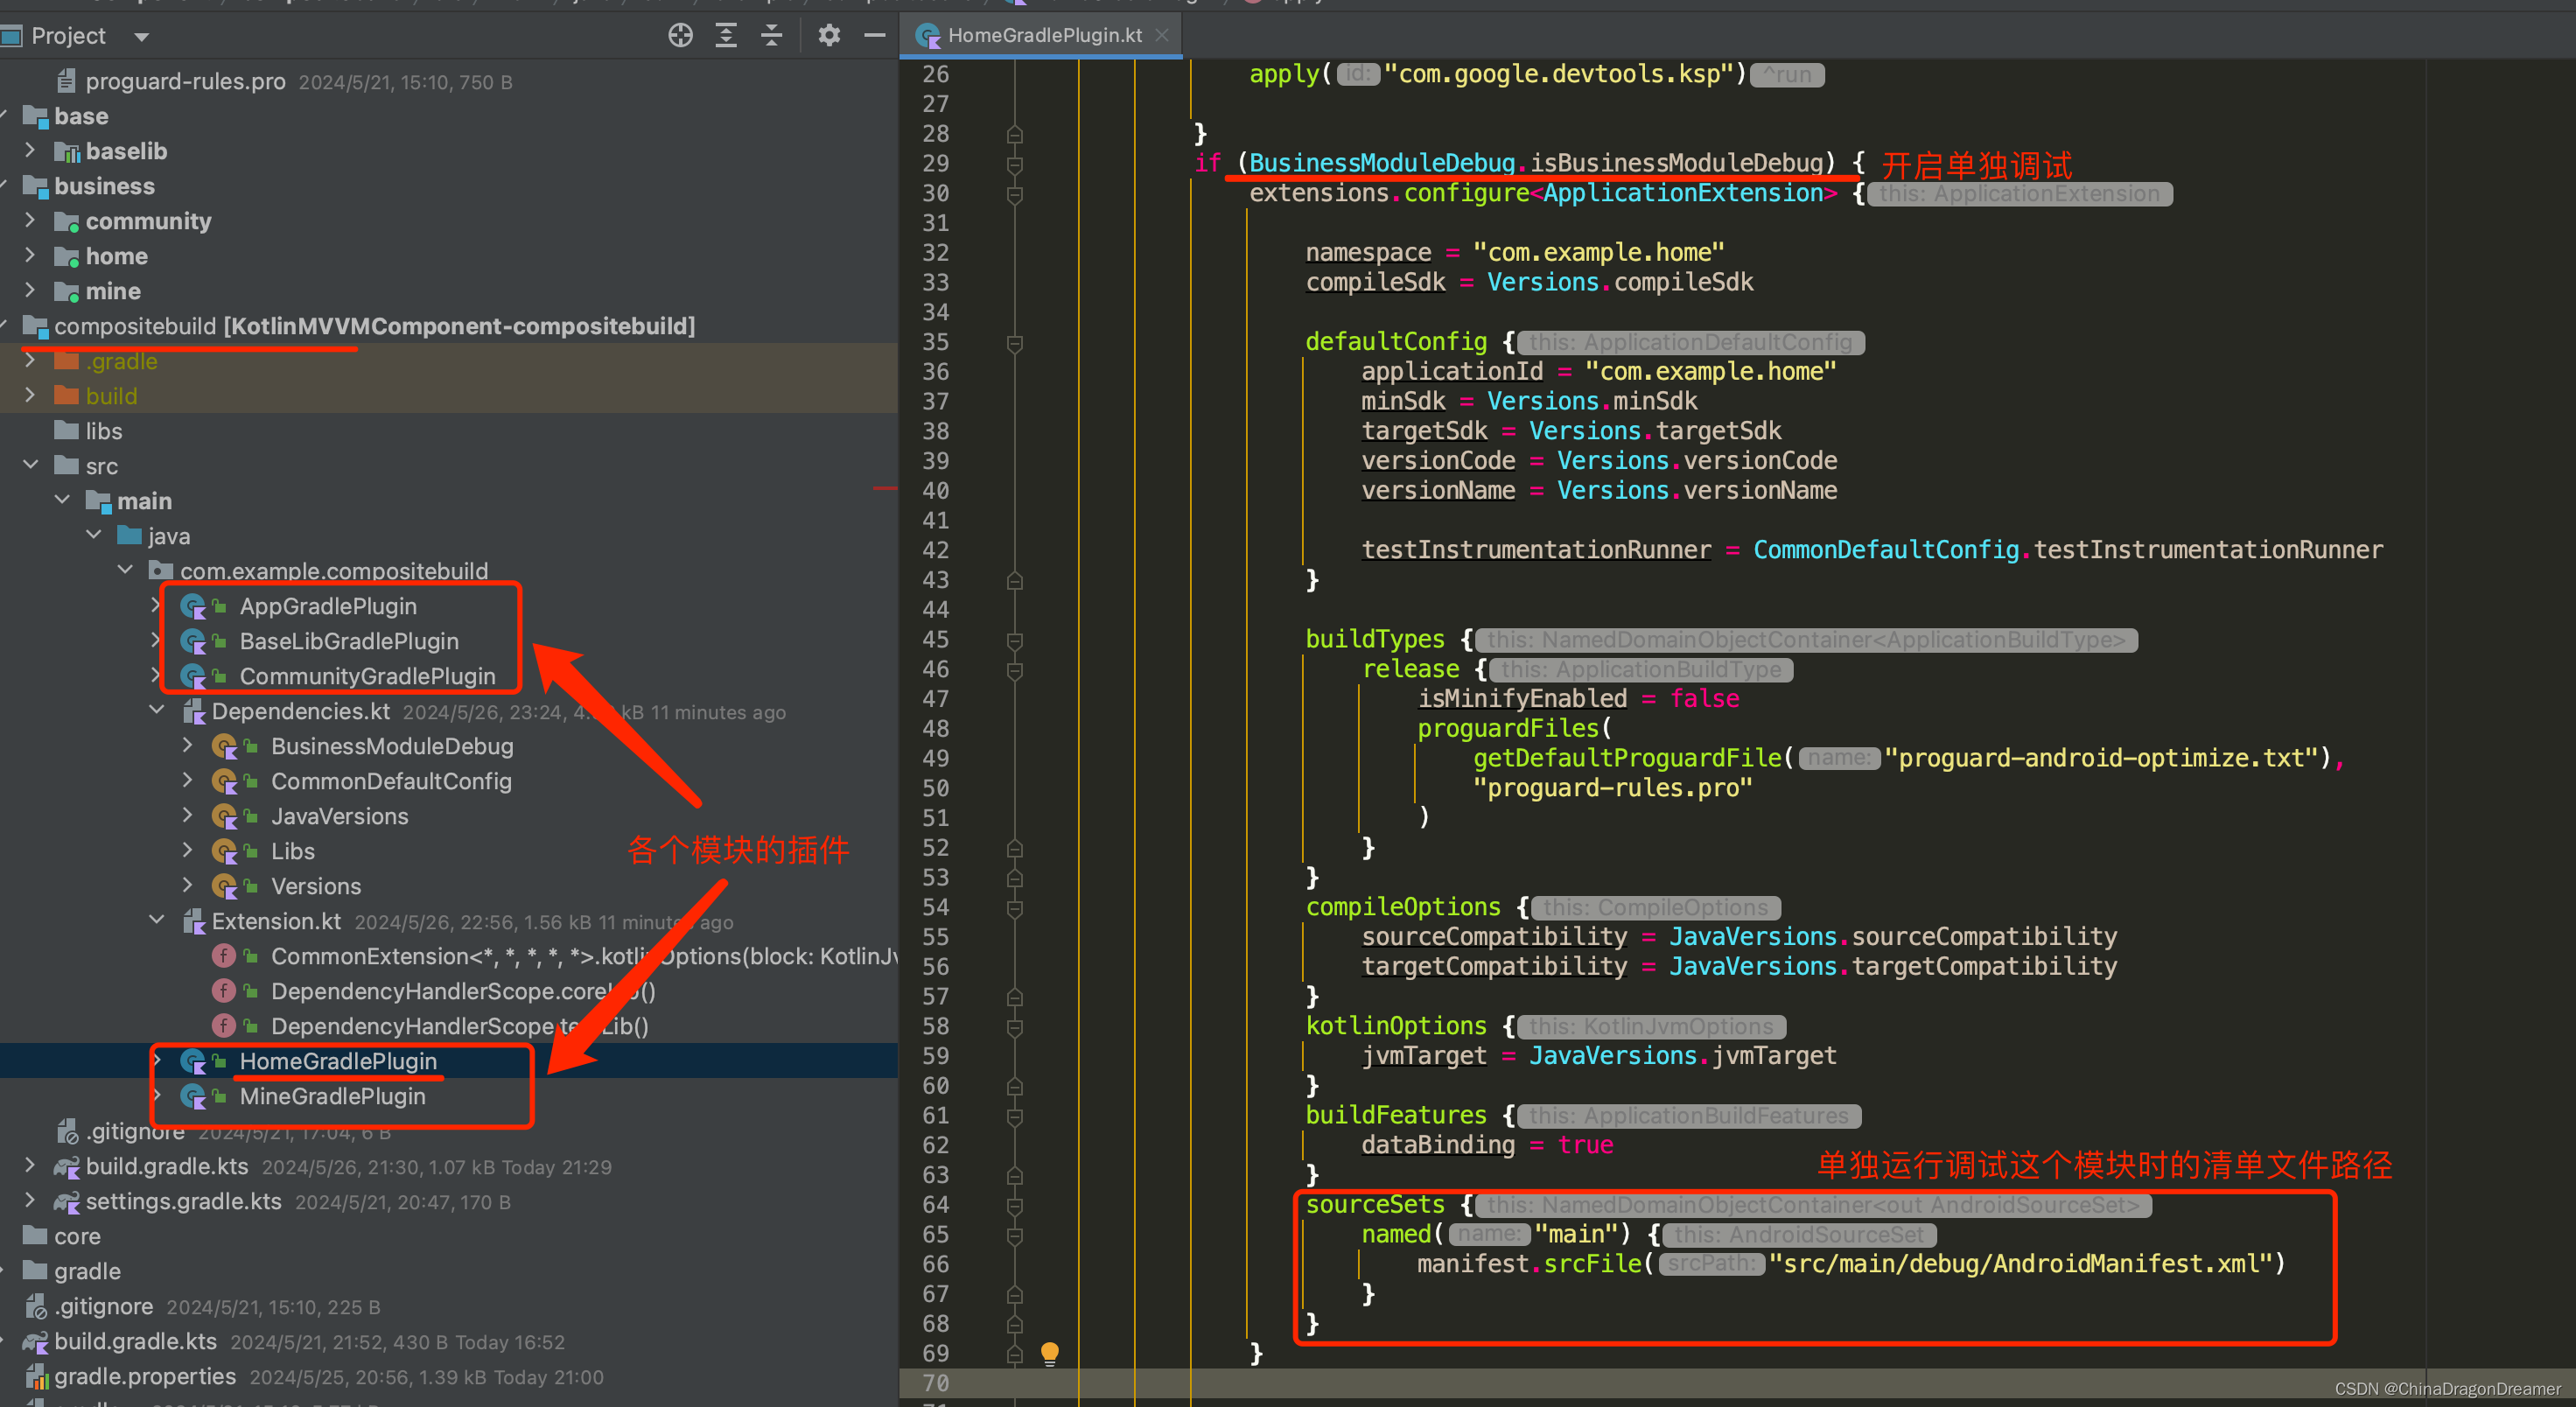2576x1407 pixels.
Task: Click the intention light bulb near line 69
Action: tap(1049, 1353)
